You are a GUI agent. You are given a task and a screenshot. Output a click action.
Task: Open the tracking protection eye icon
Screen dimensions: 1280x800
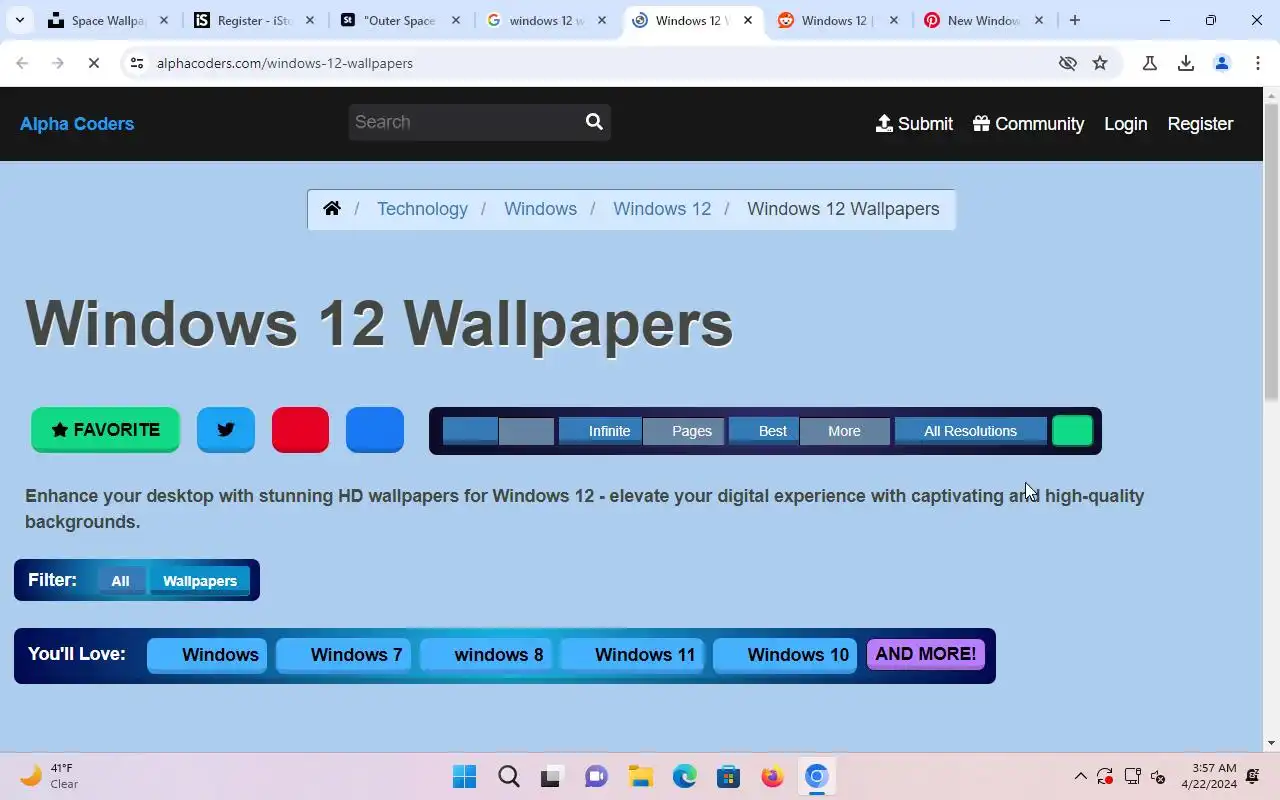pos(1068,63)
